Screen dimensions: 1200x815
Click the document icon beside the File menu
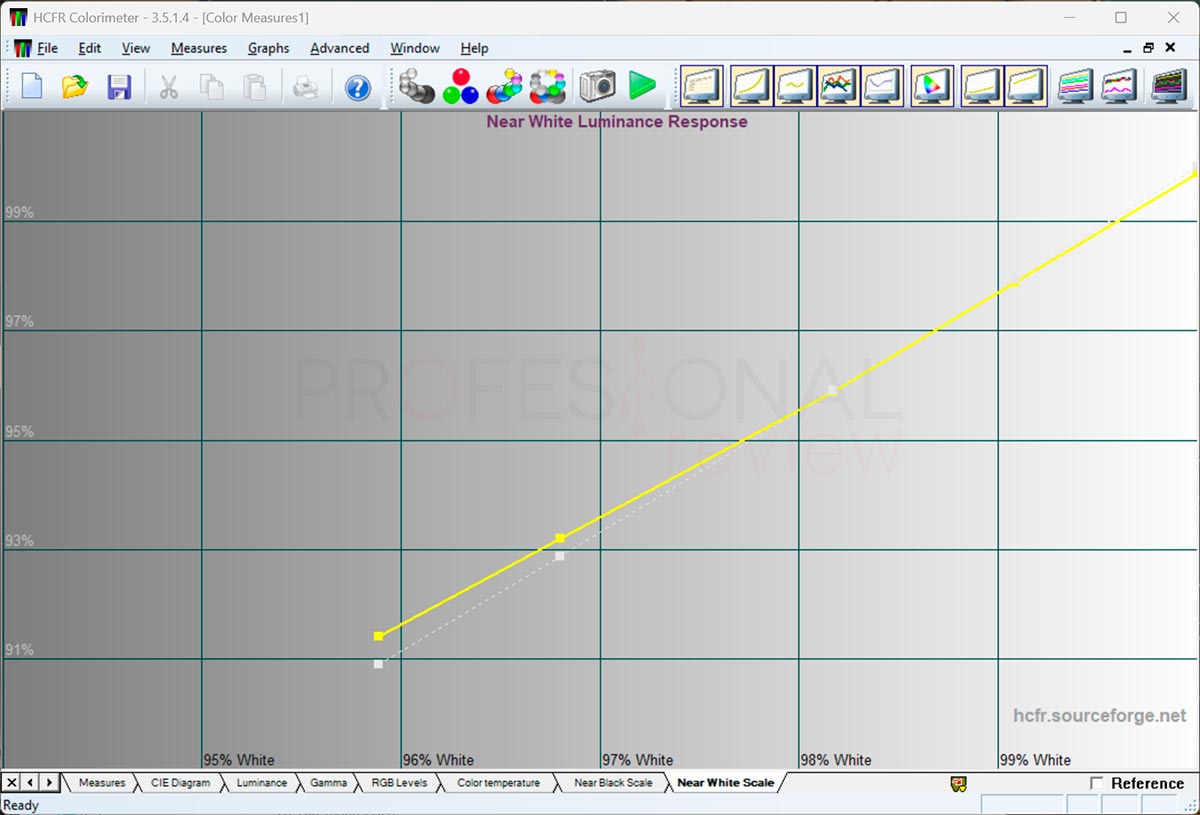point(21,48)
